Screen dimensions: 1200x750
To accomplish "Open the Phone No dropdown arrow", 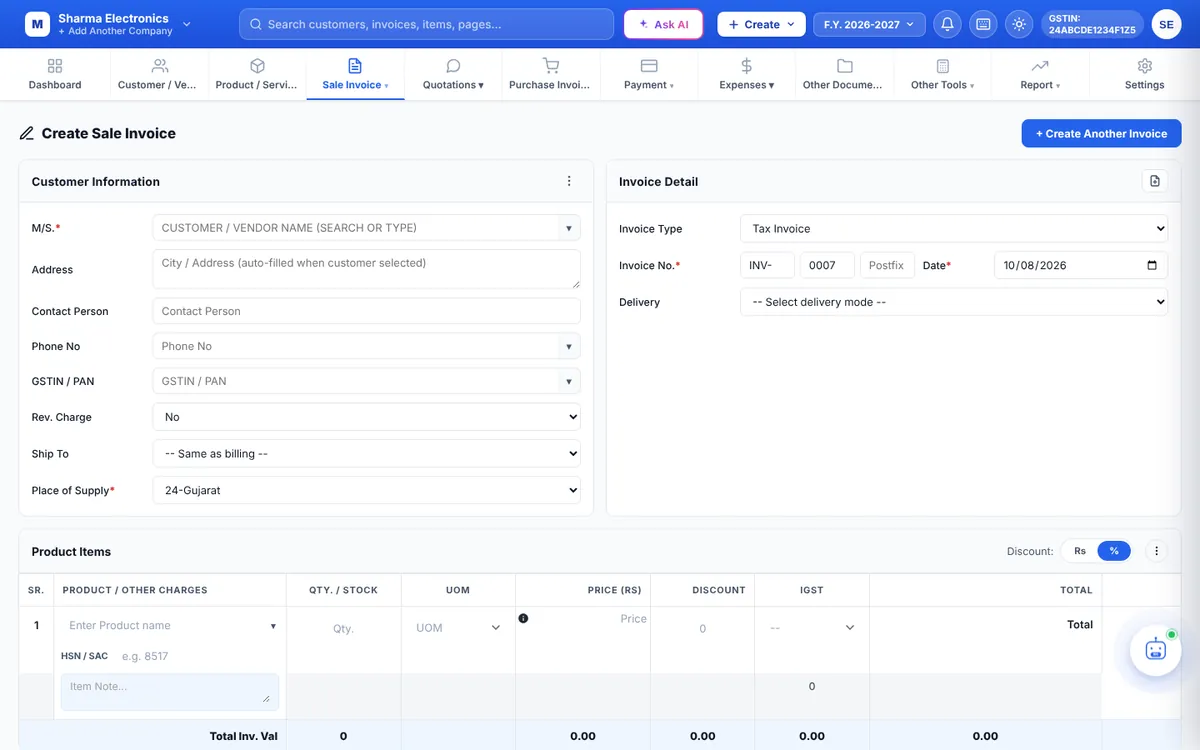I will point(568,346).
